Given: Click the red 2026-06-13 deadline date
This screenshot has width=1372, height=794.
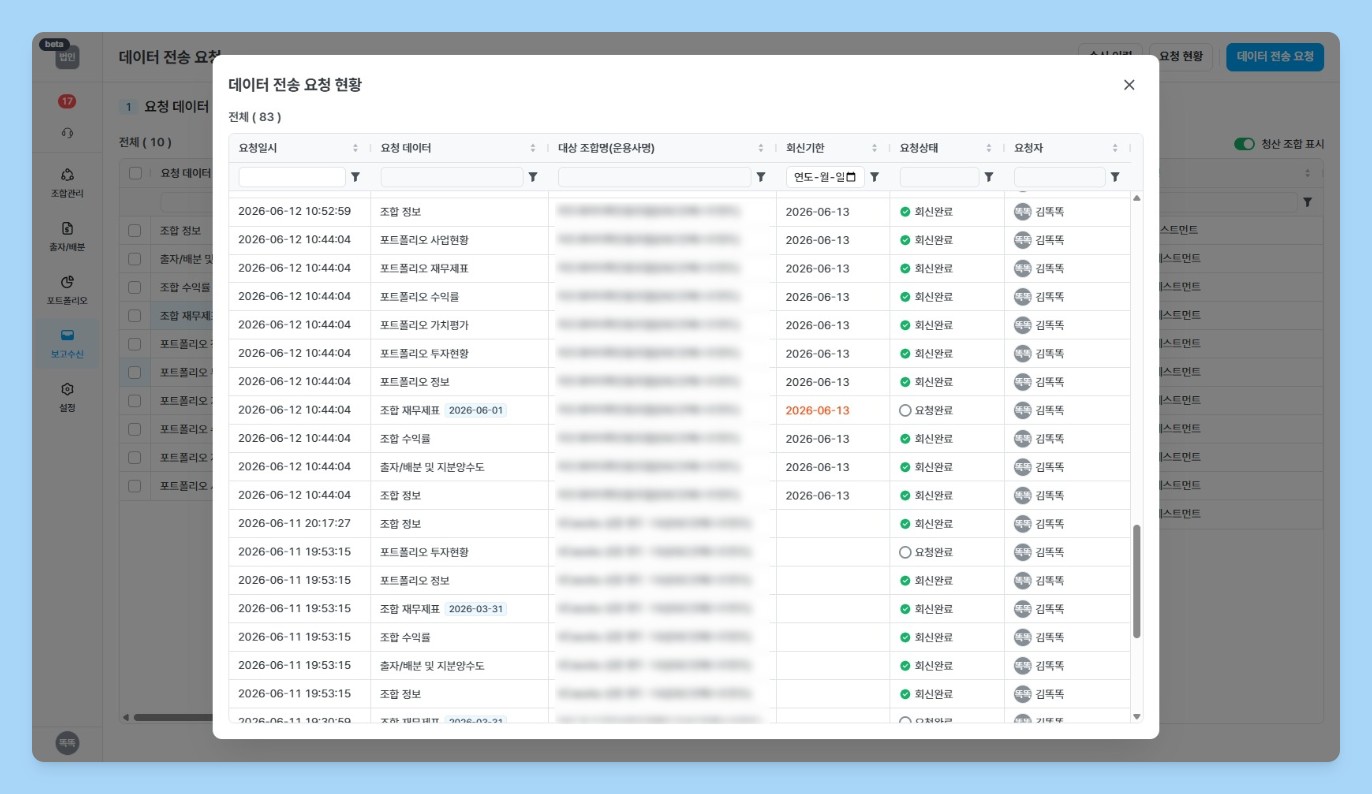Looking at the screenshot, I should click(817, 410).
